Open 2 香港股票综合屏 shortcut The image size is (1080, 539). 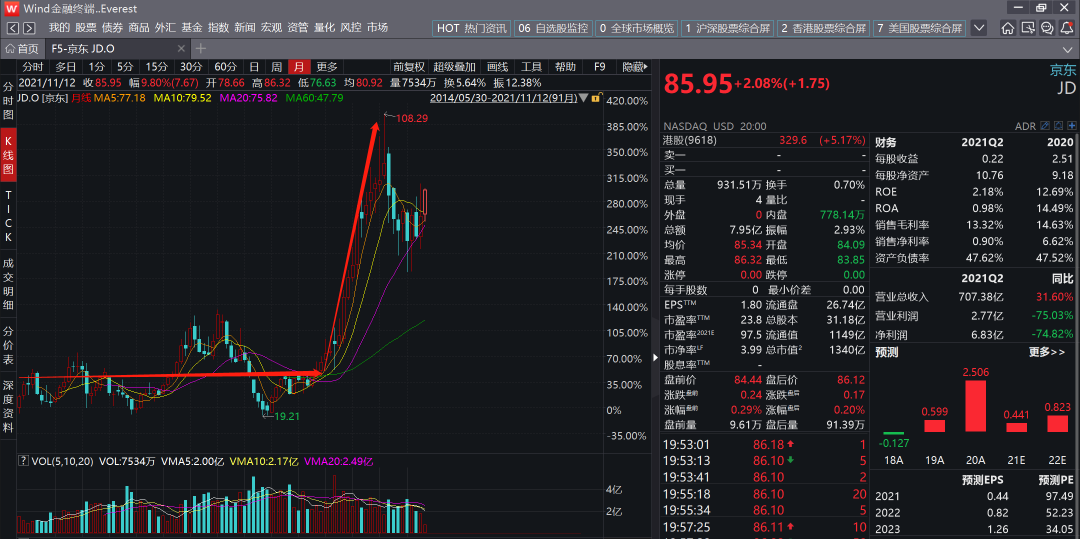click(x=824, y=28)
